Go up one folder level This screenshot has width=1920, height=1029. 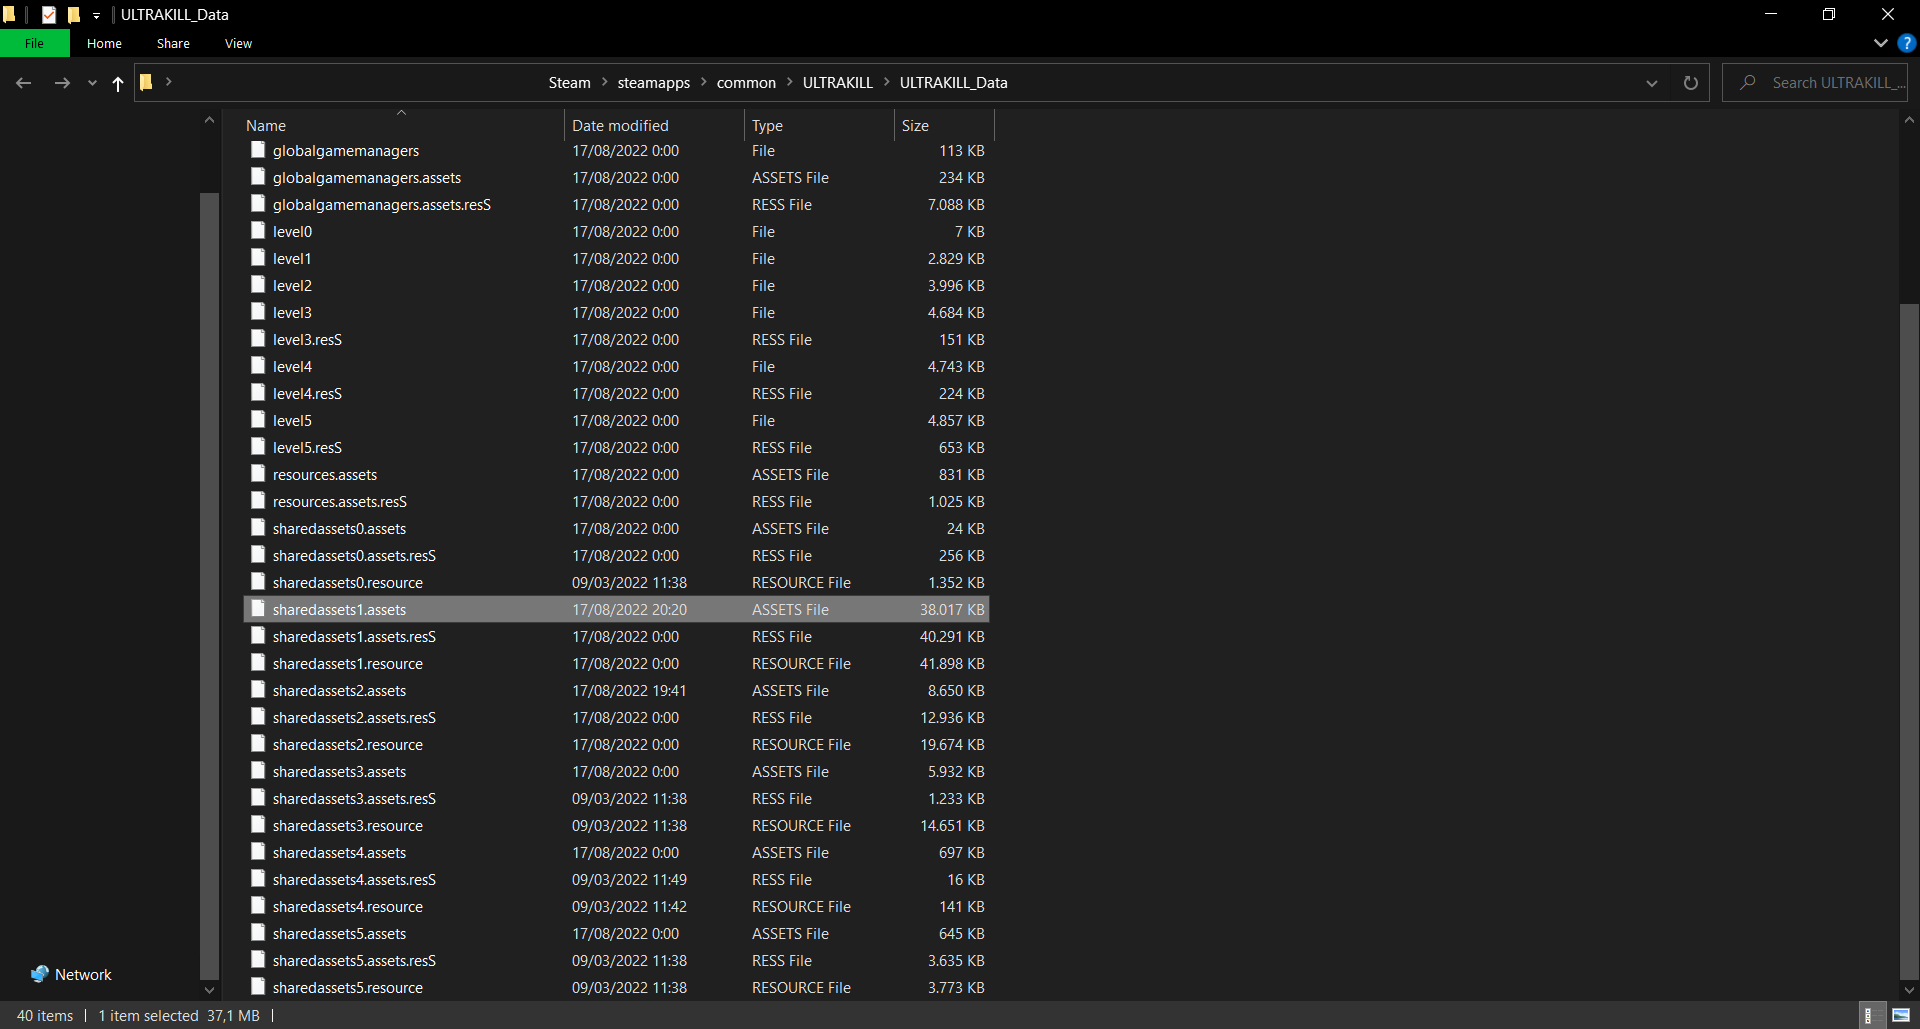[x=118, y=83]
